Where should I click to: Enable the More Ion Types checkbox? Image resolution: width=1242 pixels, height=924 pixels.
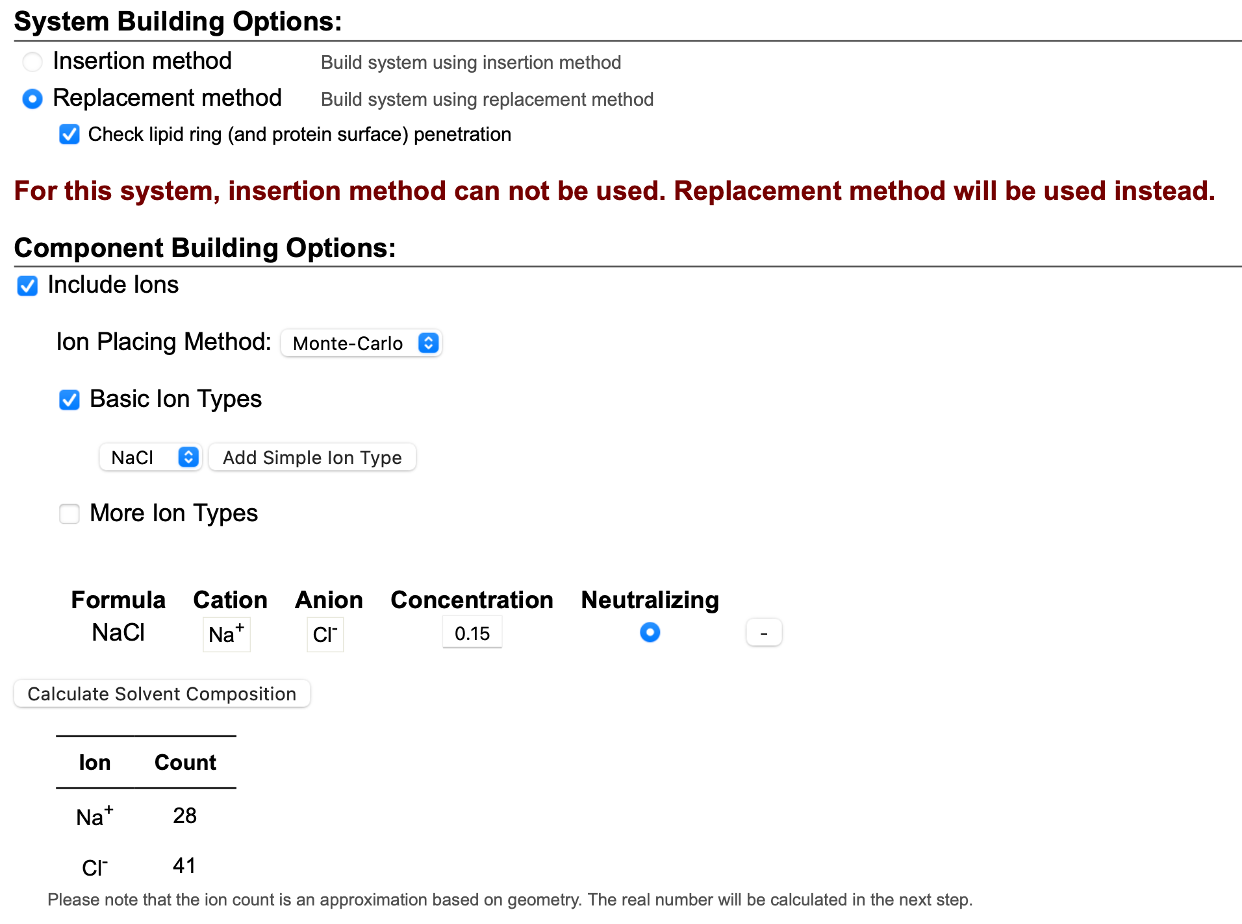[x=69, y=514]
